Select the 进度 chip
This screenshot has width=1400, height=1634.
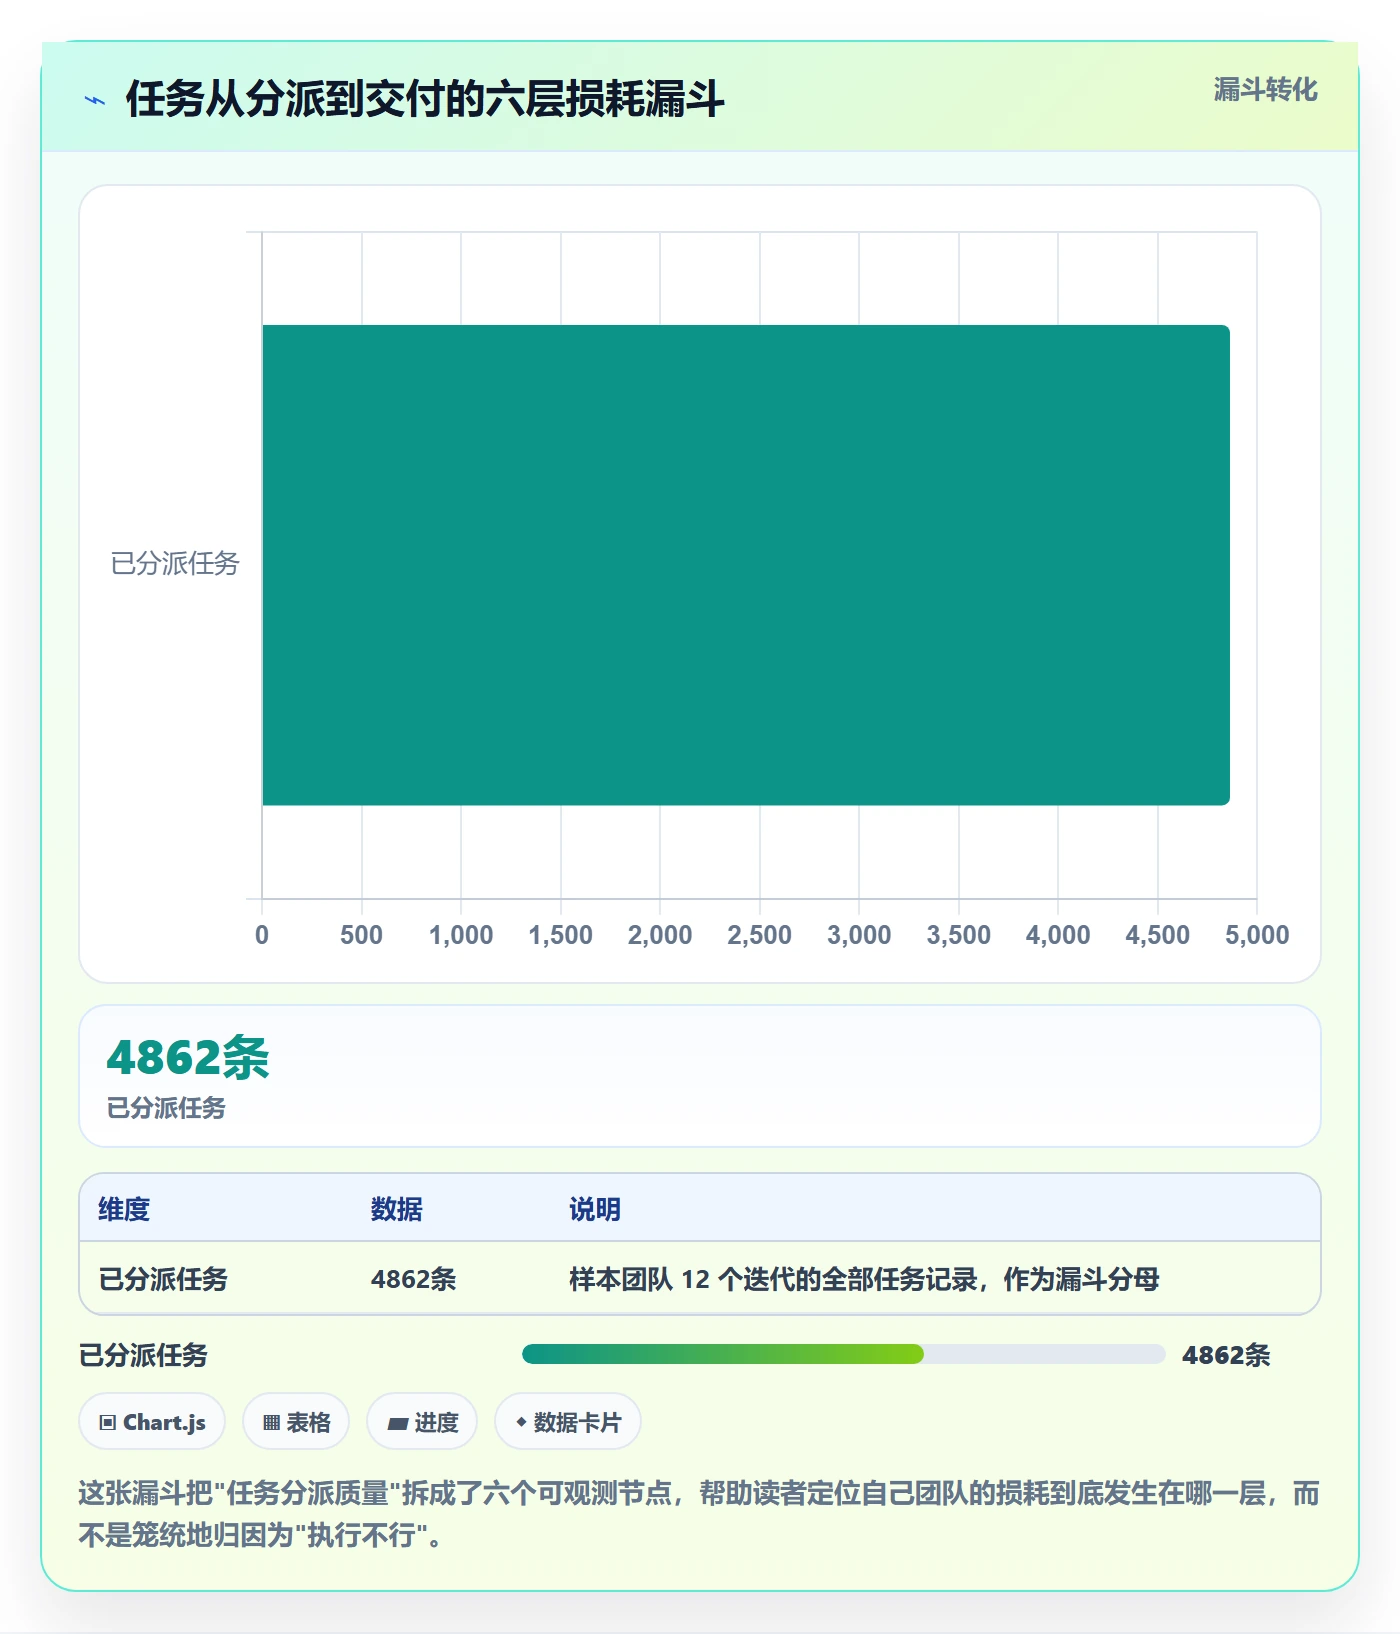click(422, 1421)
